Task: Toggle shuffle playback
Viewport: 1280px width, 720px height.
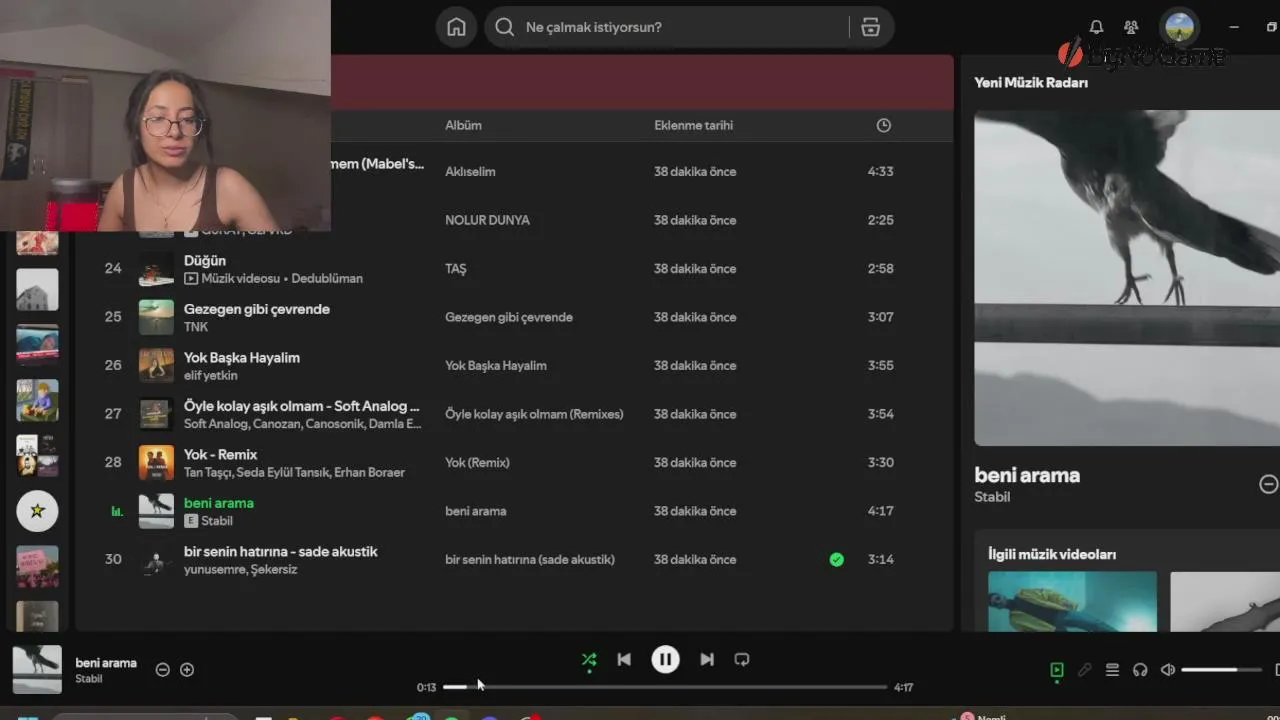Action: point(589,660)
